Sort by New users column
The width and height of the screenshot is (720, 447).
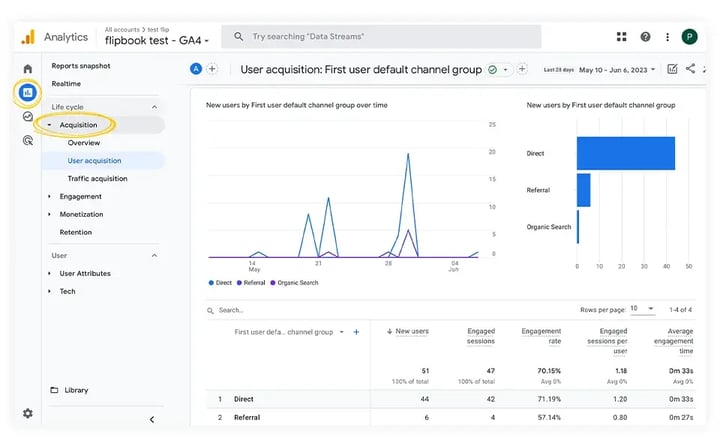[412, 331]
